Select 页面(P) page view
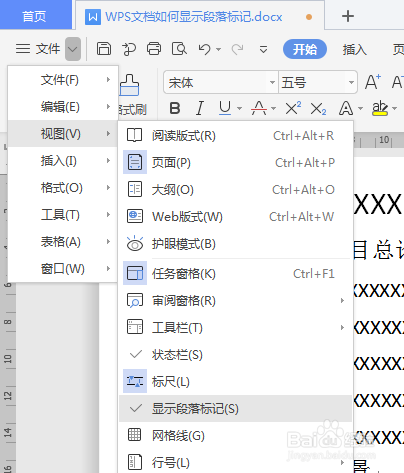The image size is (404, 473). [x=235, y=163]
